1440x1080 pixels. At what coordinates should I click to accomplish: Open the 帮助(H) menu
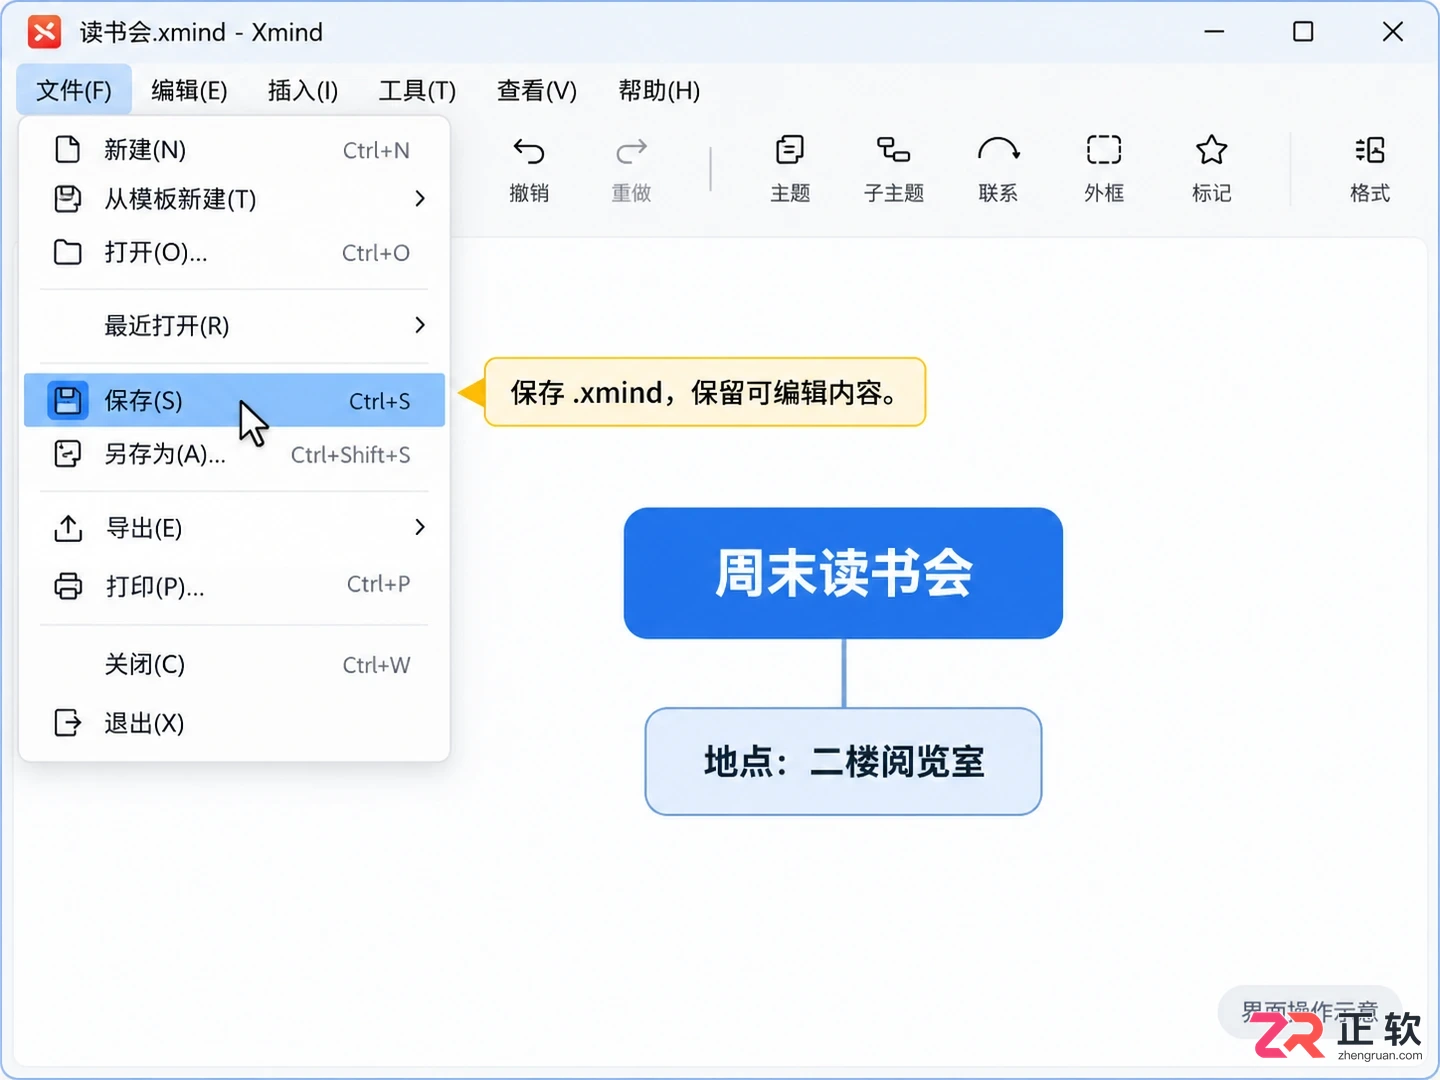pyautogui.click(x=659, y=90)
